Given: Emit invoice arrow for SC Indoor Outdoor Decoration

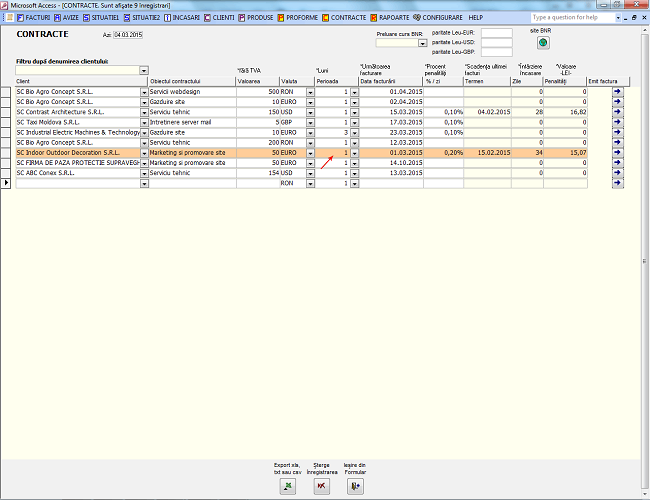Looking at the screenshot, I should tap(617, 153).
